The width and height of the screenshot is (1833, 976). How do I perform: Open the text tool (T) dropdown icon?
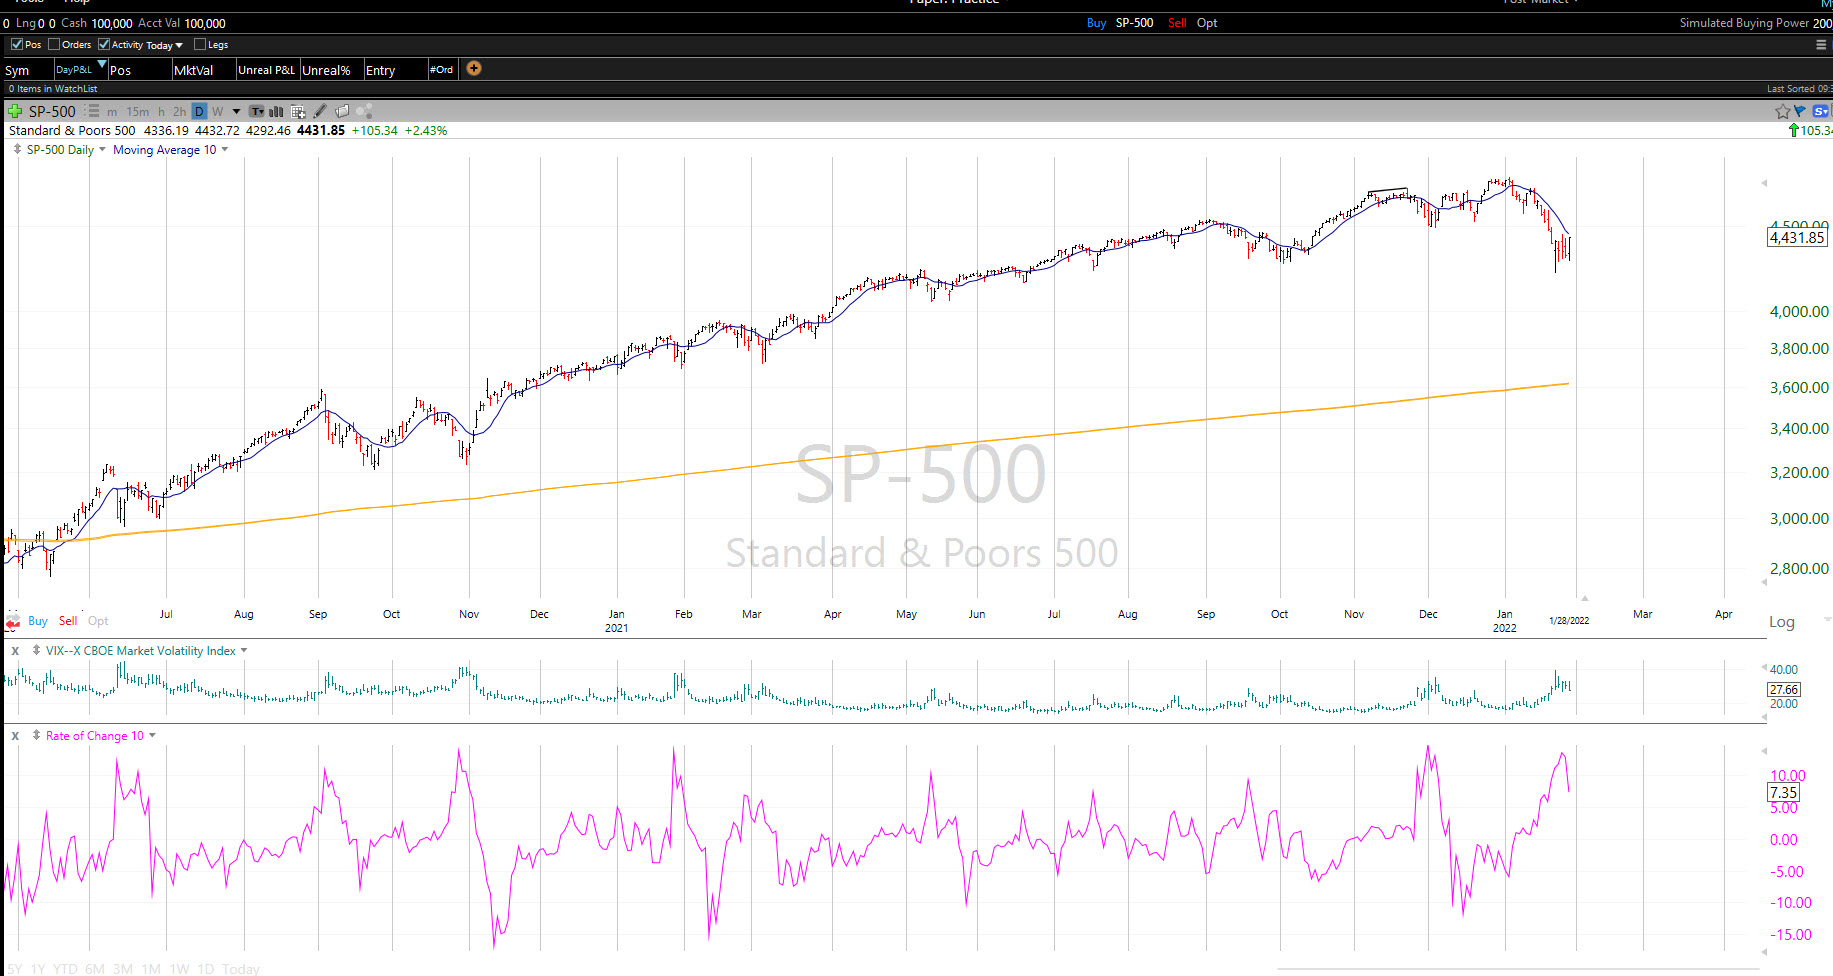coord(257,111)
